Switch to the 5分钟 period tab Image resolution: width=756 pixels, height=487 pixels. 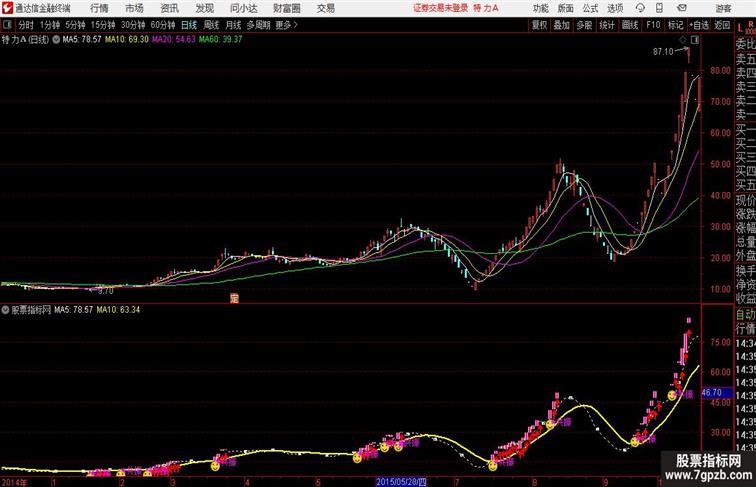75,25
